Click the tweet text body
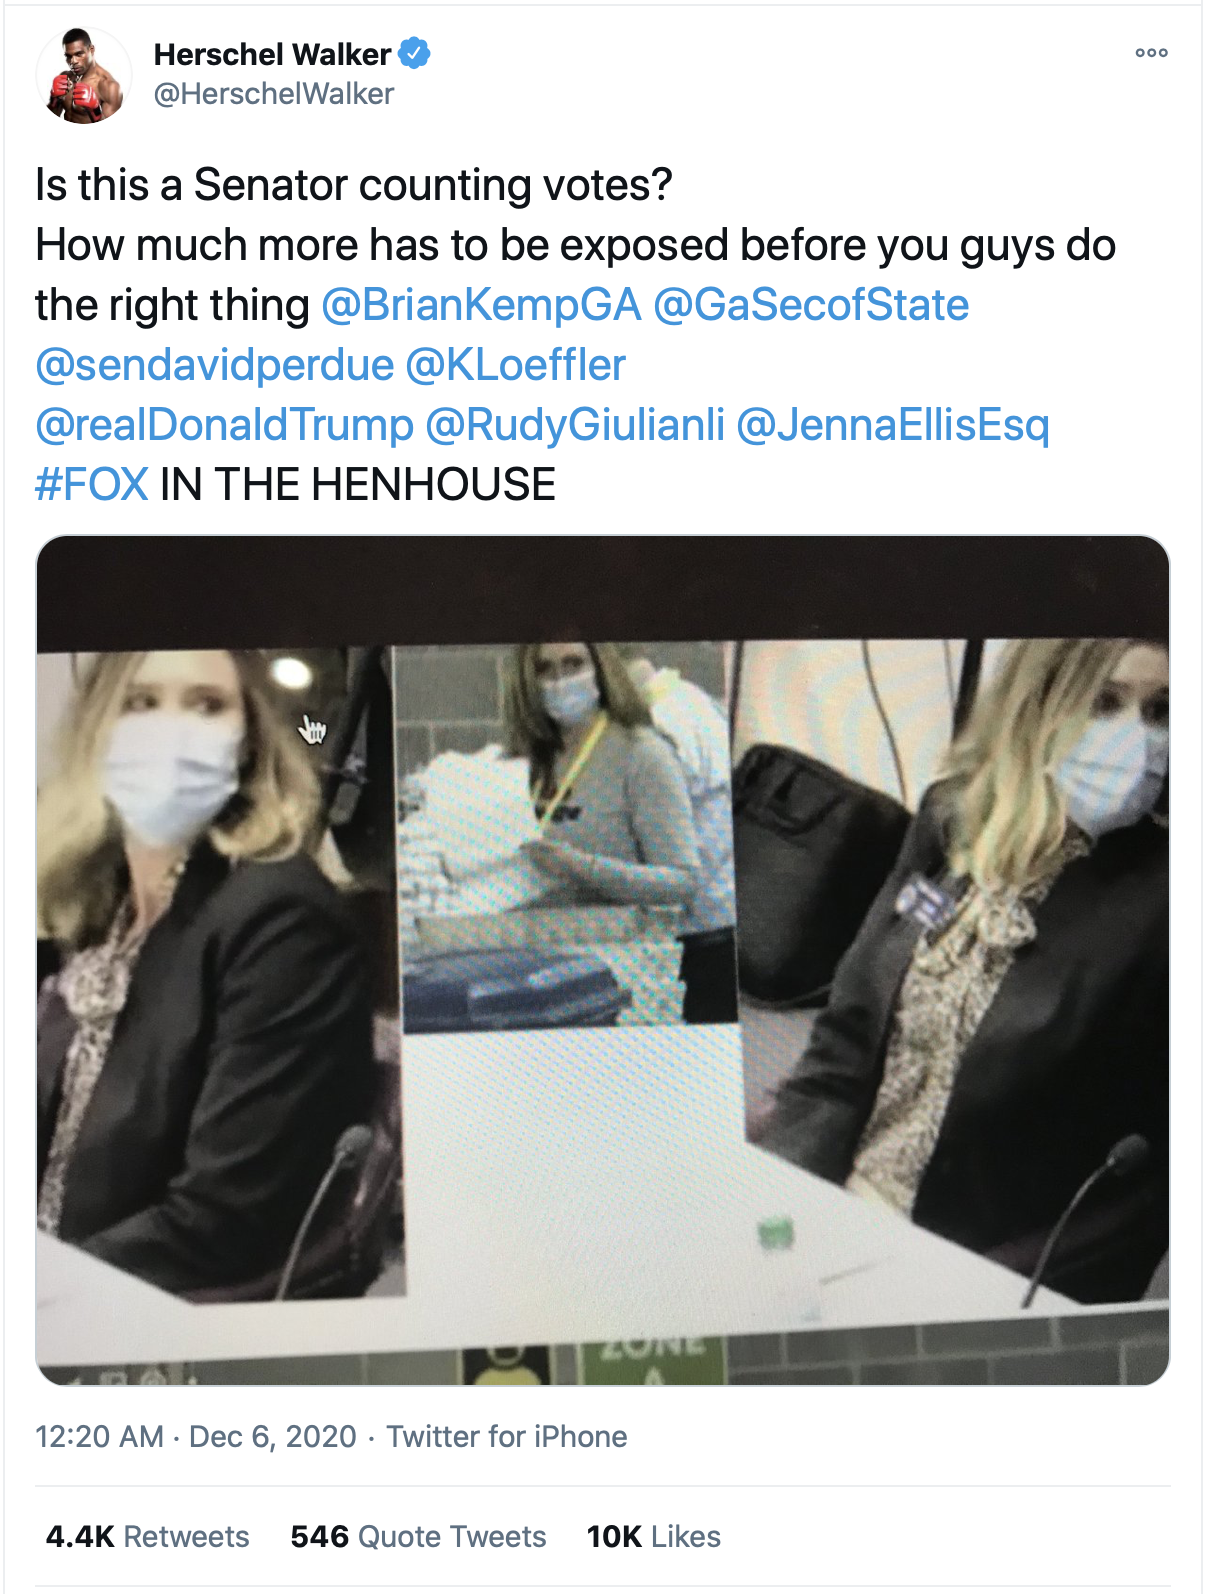Viewport: 1206px width, 1594px height. click(576, 335)
